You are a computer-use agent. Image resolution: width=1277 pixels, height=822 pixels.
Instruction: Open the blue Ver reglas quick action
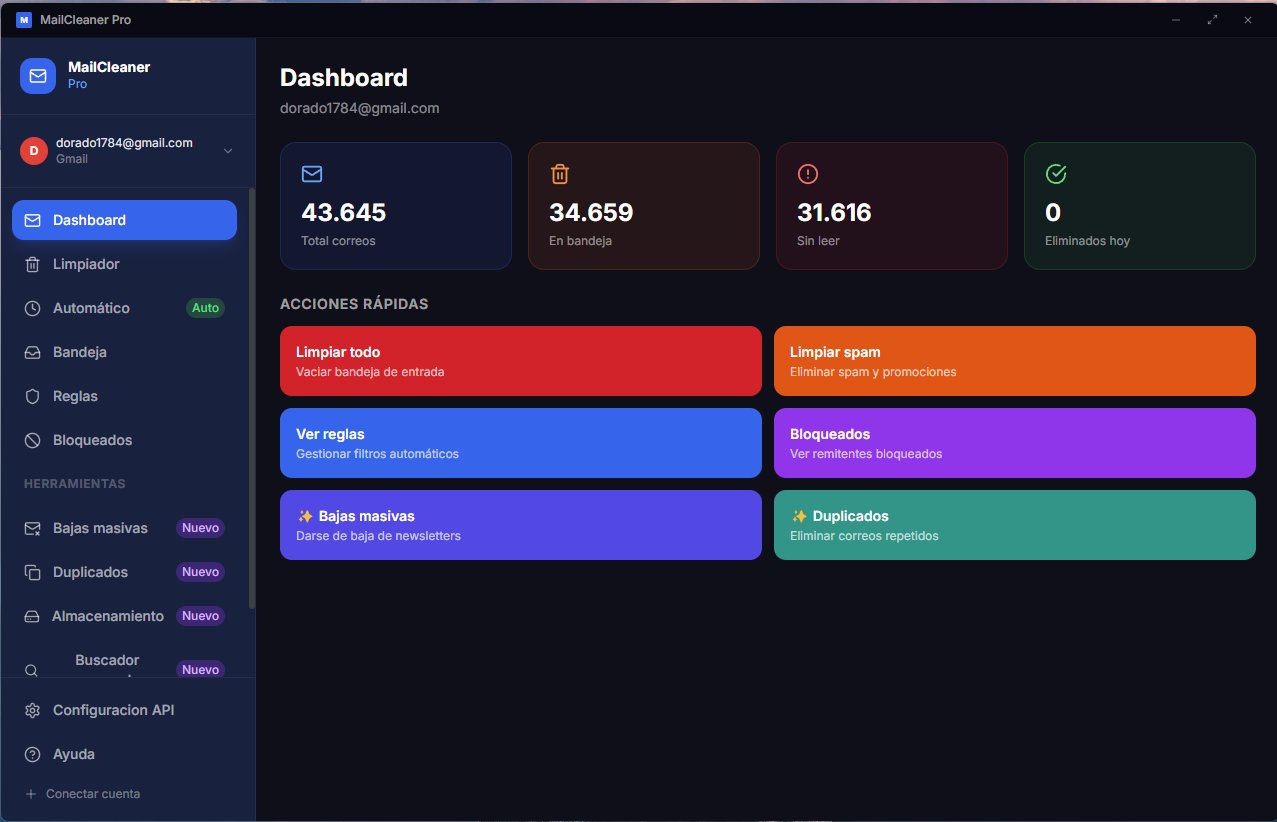pos(521,443)
